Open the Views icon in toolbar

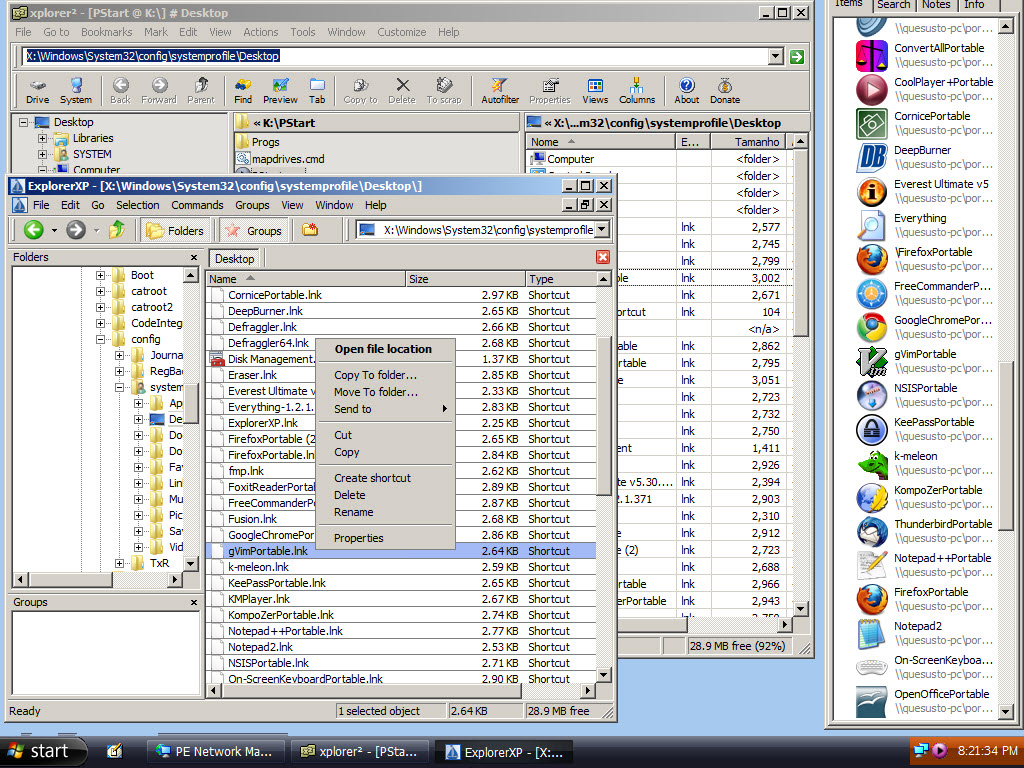pyautogui.click(x=595, y=90)
